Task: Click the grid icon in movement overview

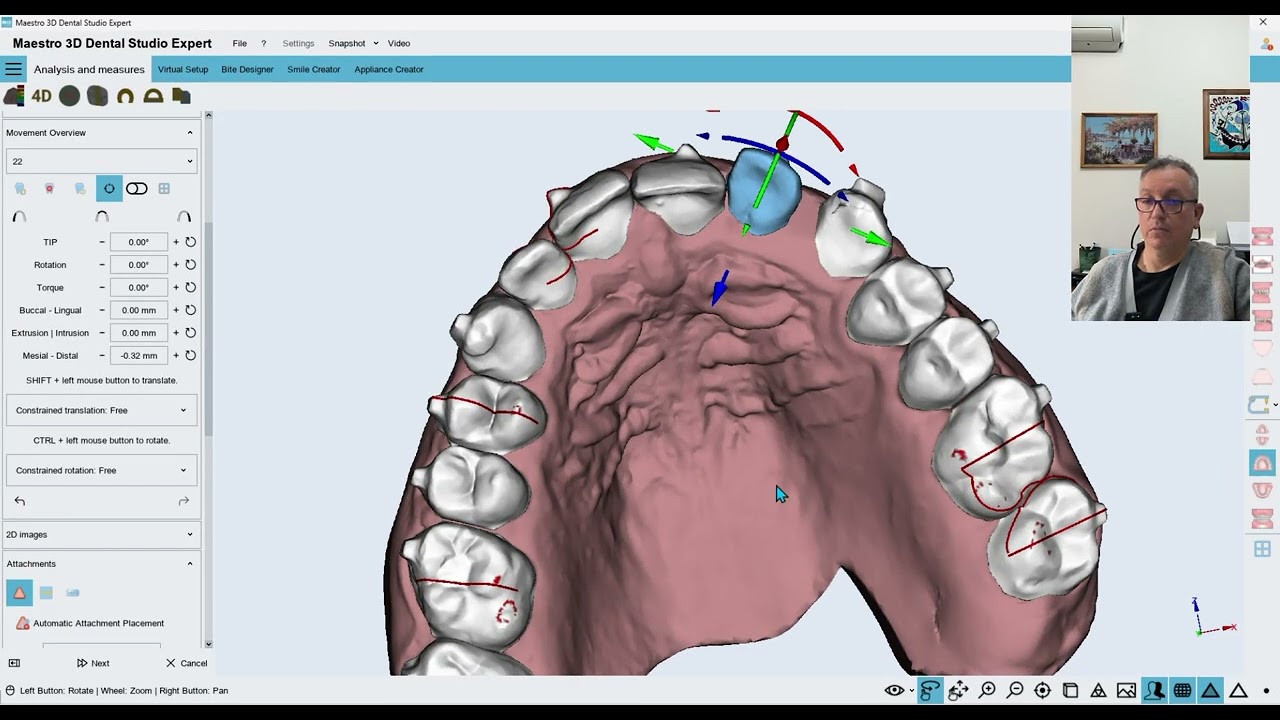Action: pos(164,188)
